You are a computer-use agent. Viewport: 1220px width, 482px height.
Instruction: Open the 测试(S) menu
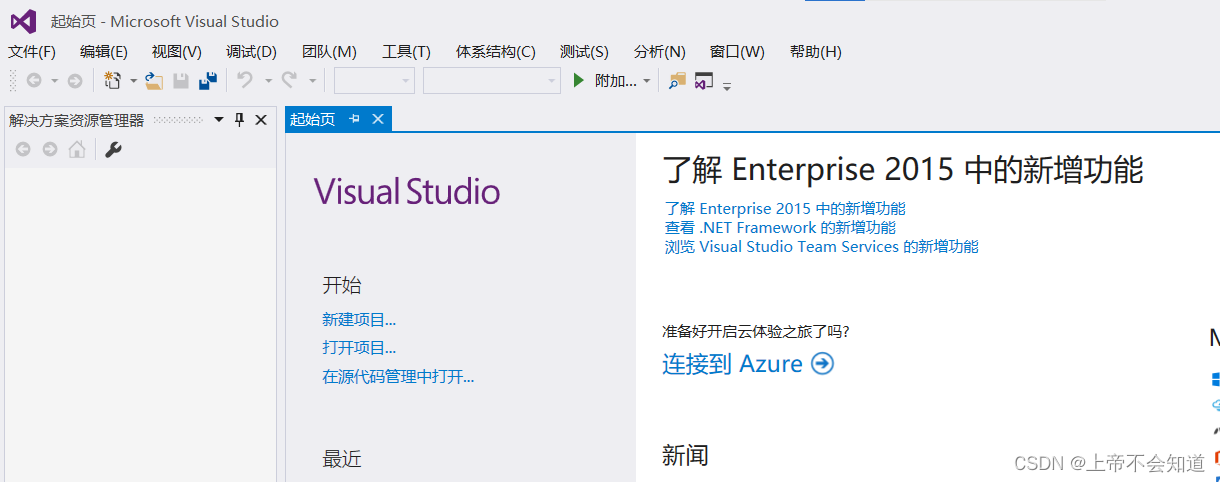[584, 52]
